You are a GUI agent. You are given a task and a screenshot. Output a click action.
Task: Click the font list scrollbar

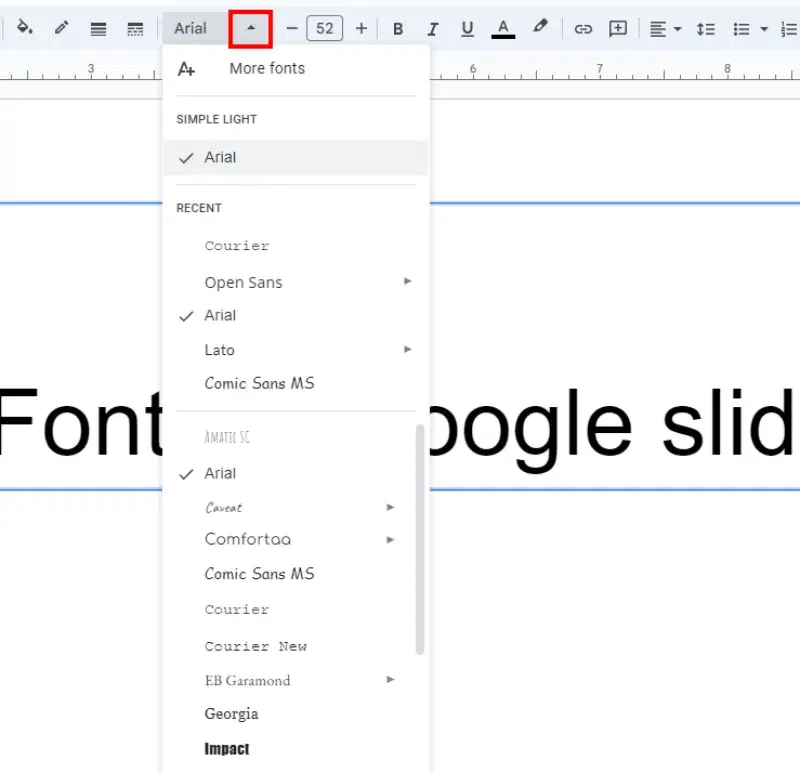[420, 539]
